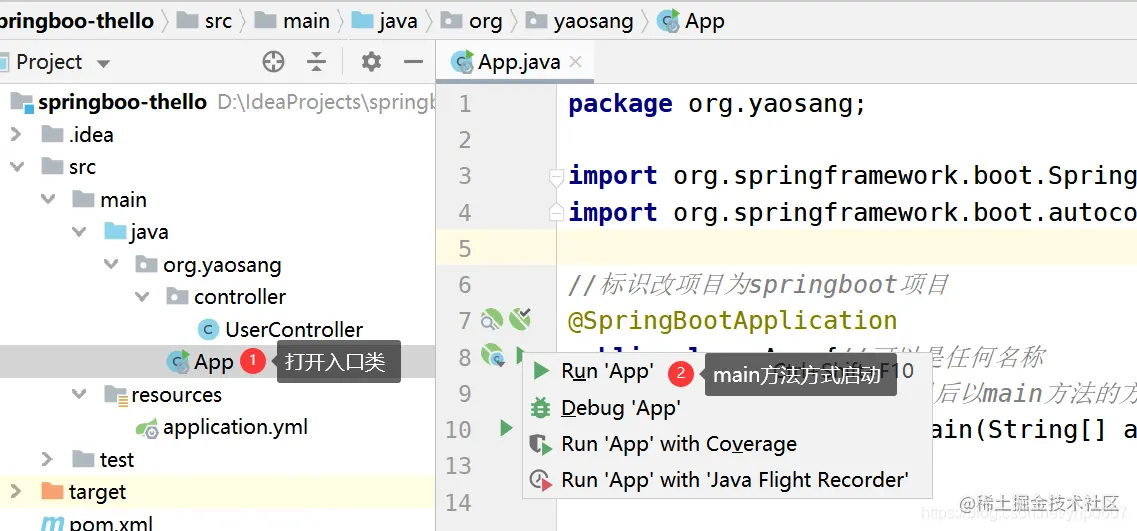This screenshot has height=531, width=1137.
Task: Click breadcrumb 'App' in navigation bar
Action: (704, 21)
